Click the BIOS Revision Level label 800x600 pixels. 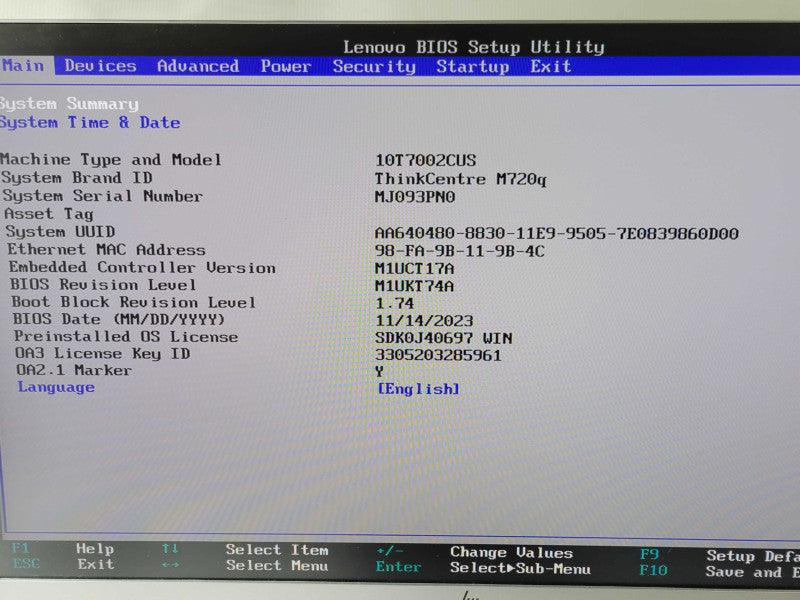coord(103,285)
